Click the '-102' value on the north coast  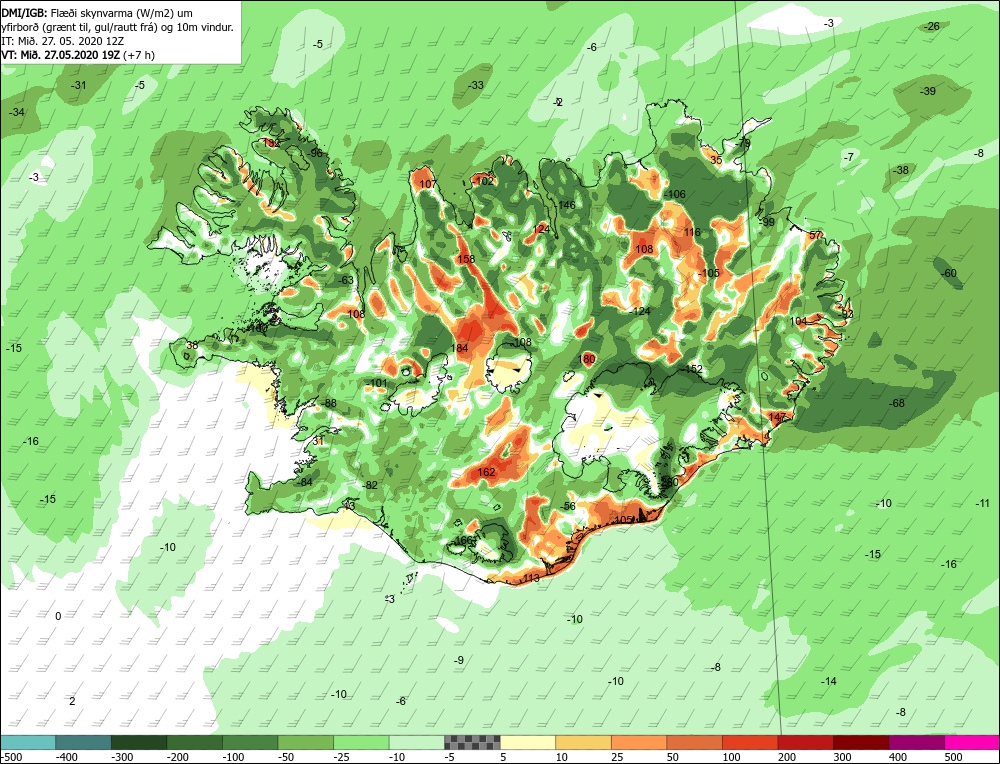click(x=483, y=181)
